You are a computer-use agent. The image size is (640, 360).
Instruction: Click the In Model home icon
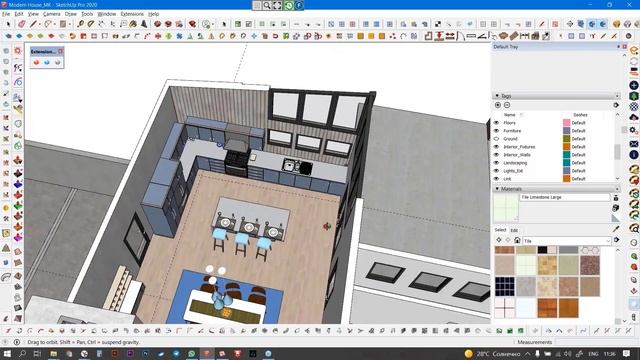point(517,240)
